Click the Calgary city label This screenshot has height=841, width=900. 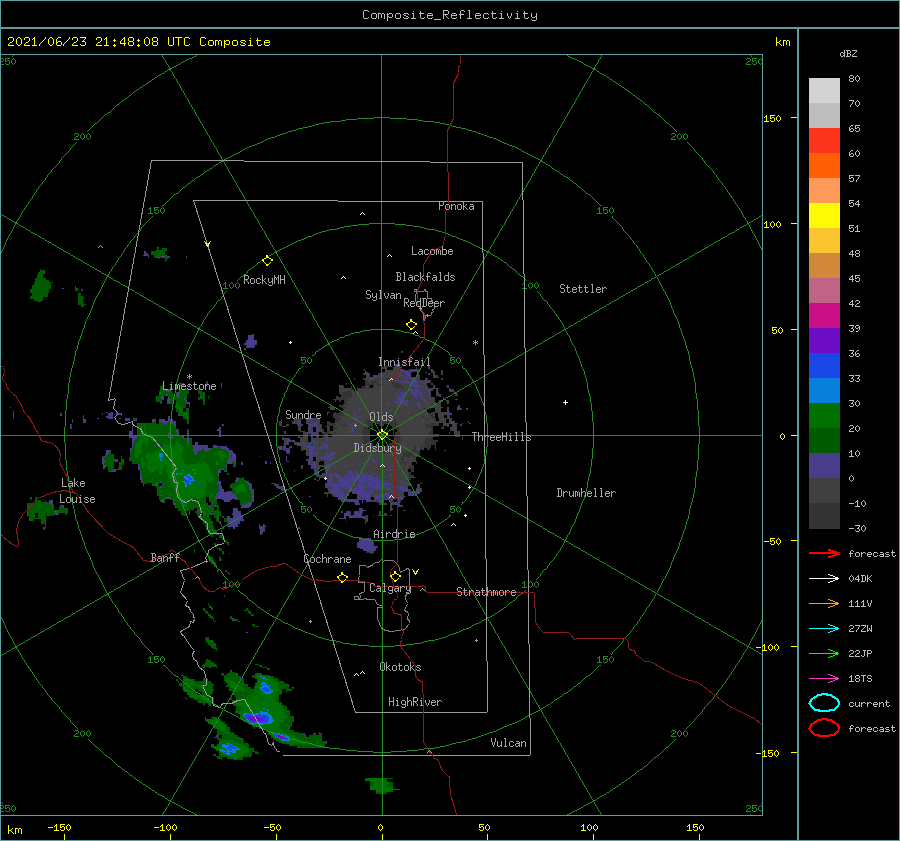390,588
